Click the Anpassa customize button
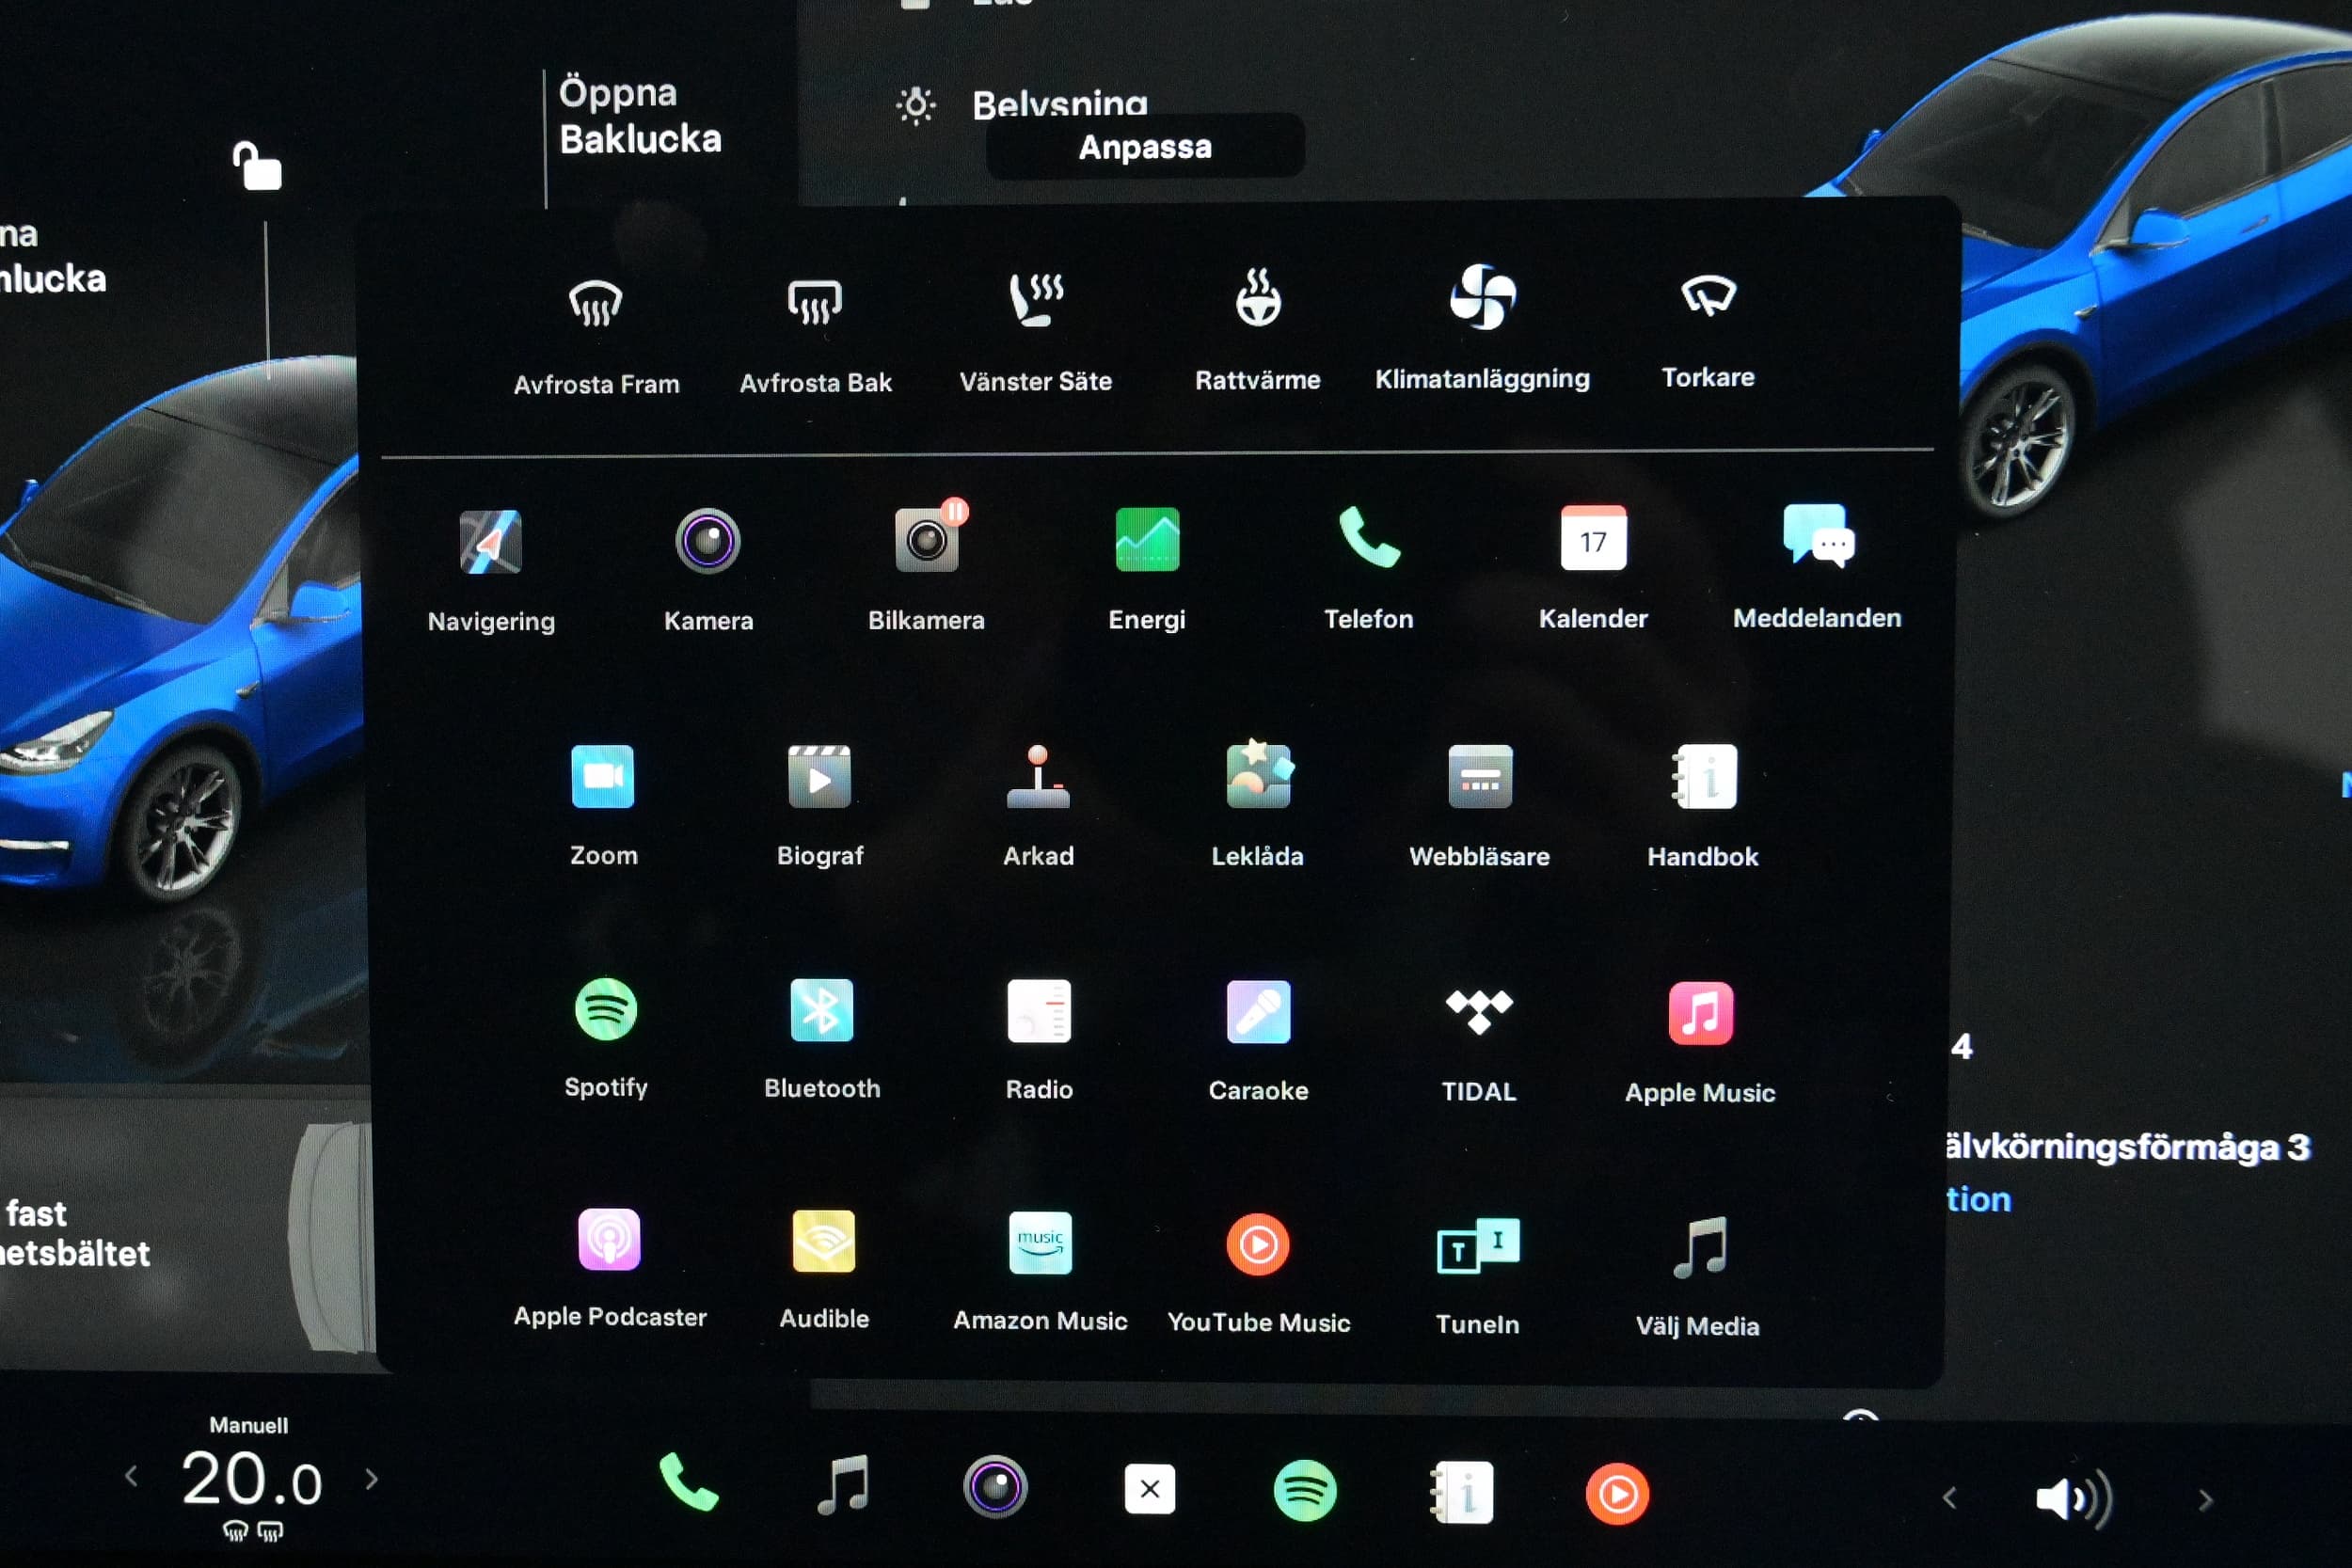The height and width of the screenshot is (1568, 2352). coord(1145,147)
